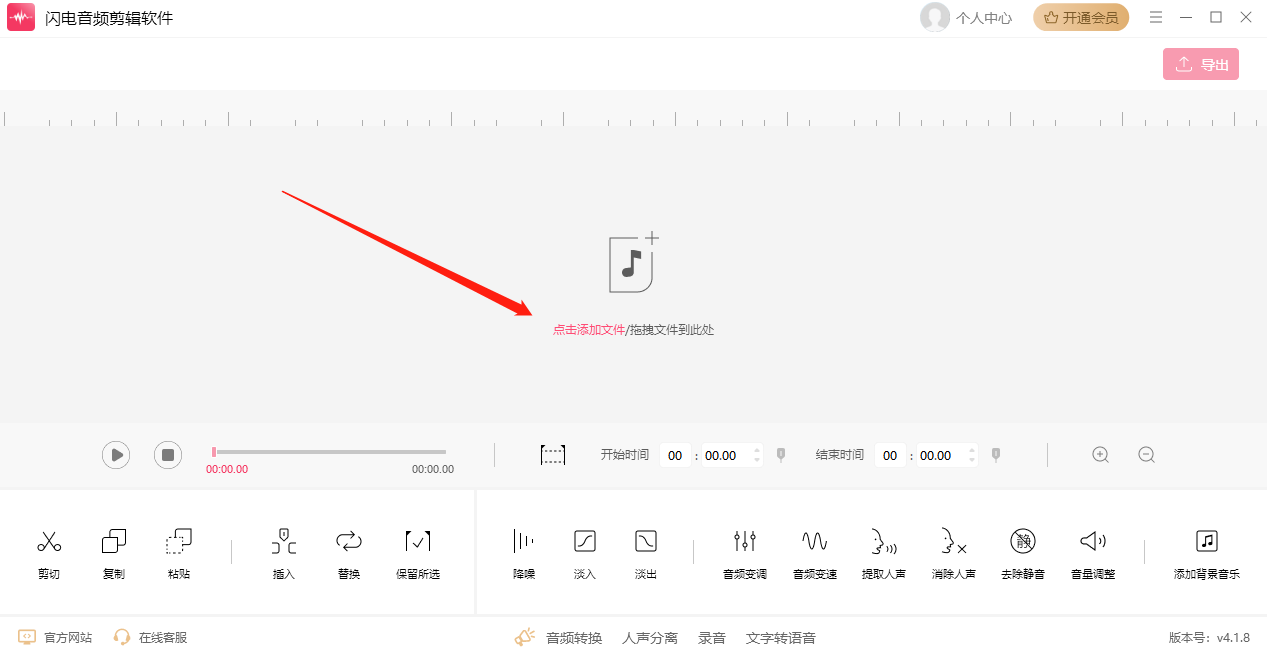Viewport: 1267px width, 654px height.
Task: Switch to 人声分离 vocal separation
Action: point(650,637)
